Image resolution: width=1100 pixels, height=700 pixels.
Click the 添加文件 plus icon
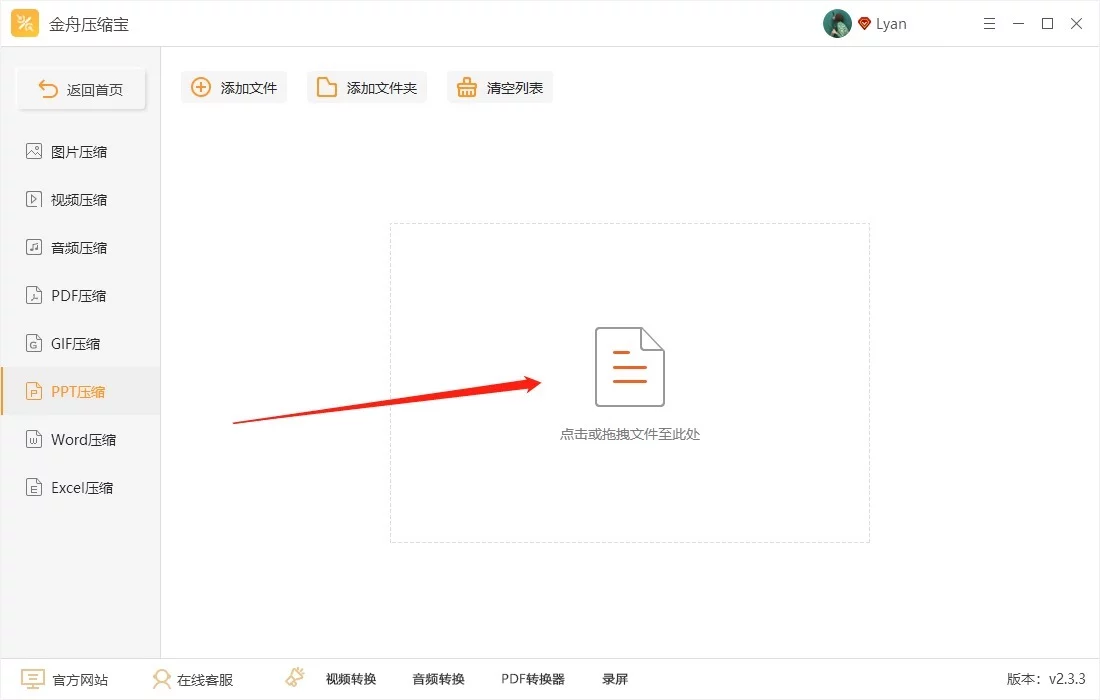(x=201, y=88)
